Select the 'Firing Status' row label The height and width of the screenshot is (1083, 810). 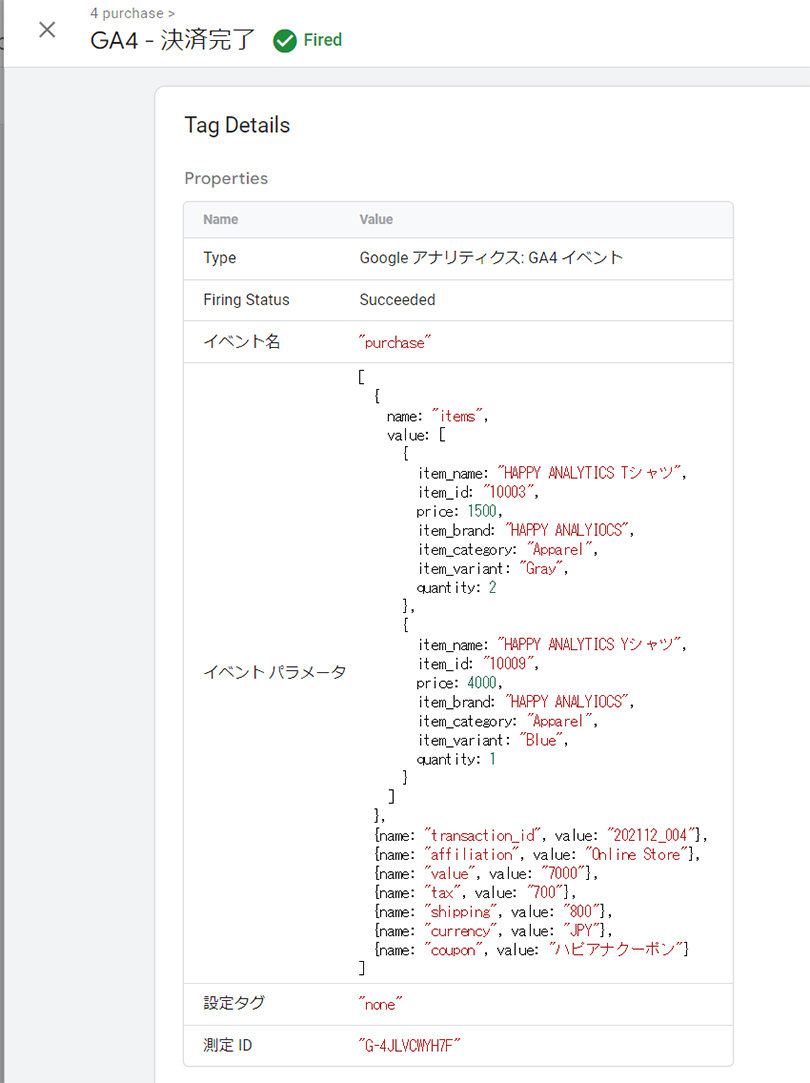[x=246, y=300]
